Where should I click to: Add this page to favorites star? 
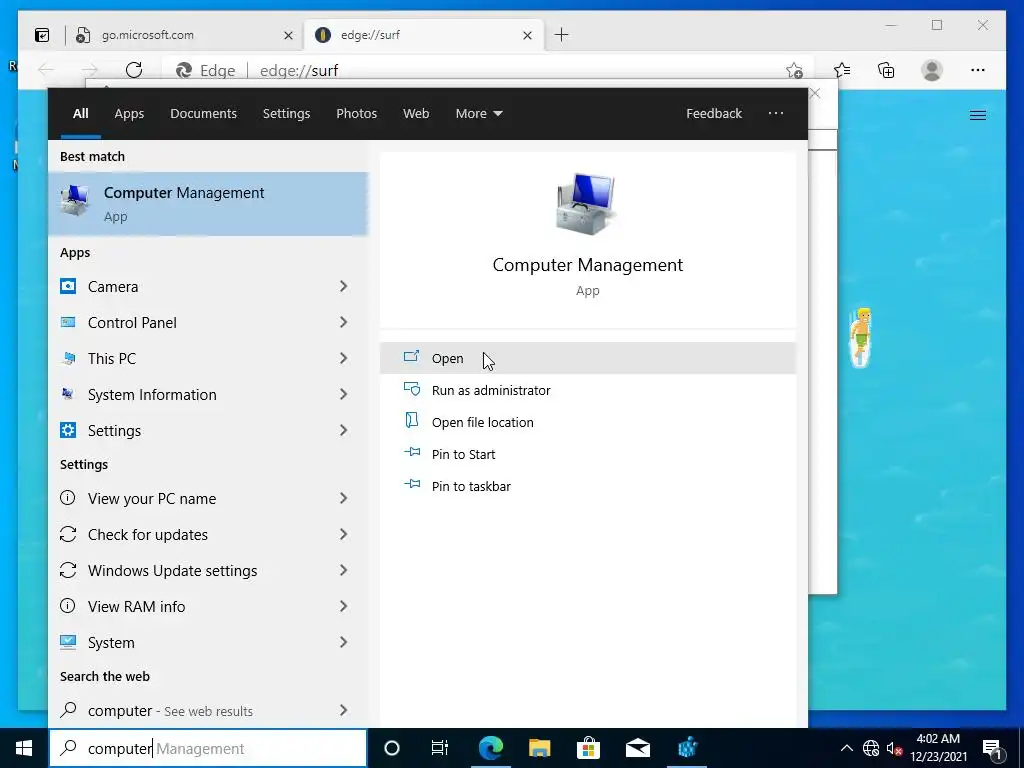click(794, 70)
